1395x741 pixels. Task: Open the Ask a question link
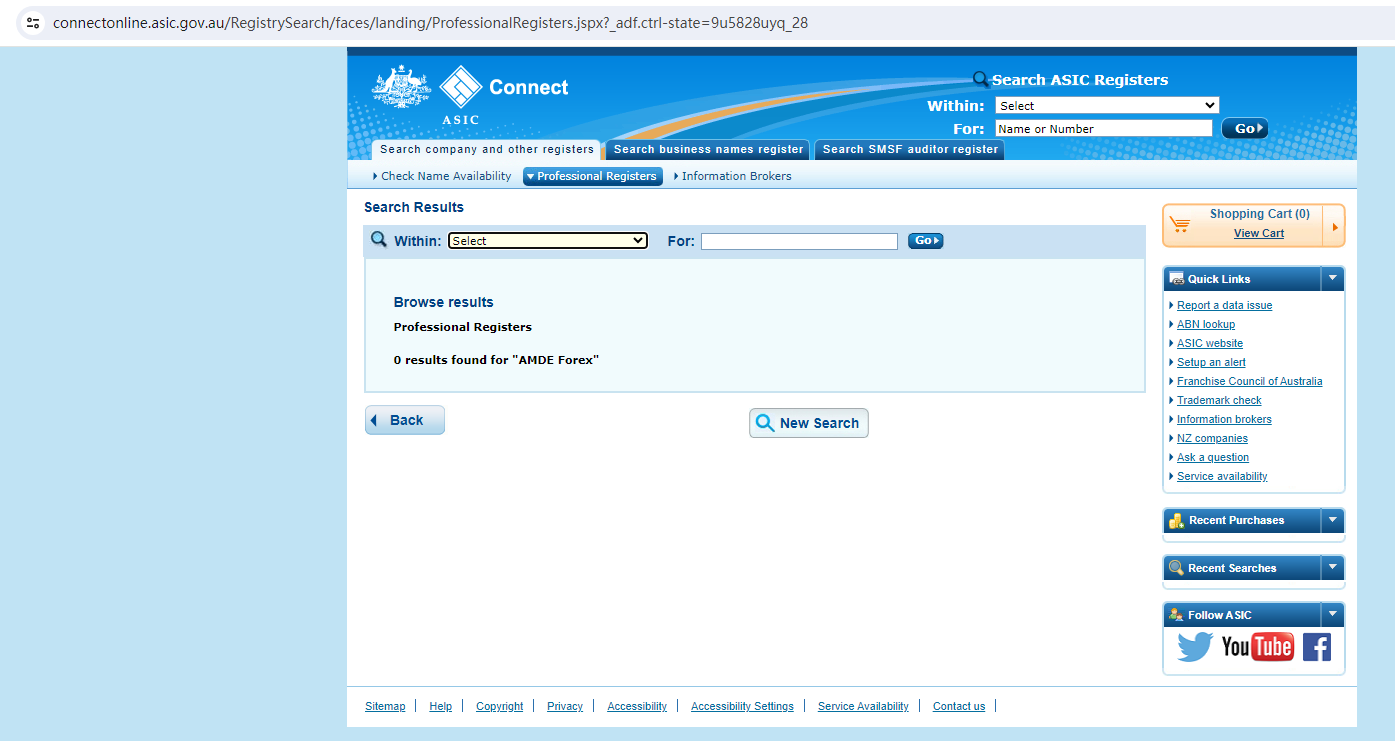(x=1213, y=457)
